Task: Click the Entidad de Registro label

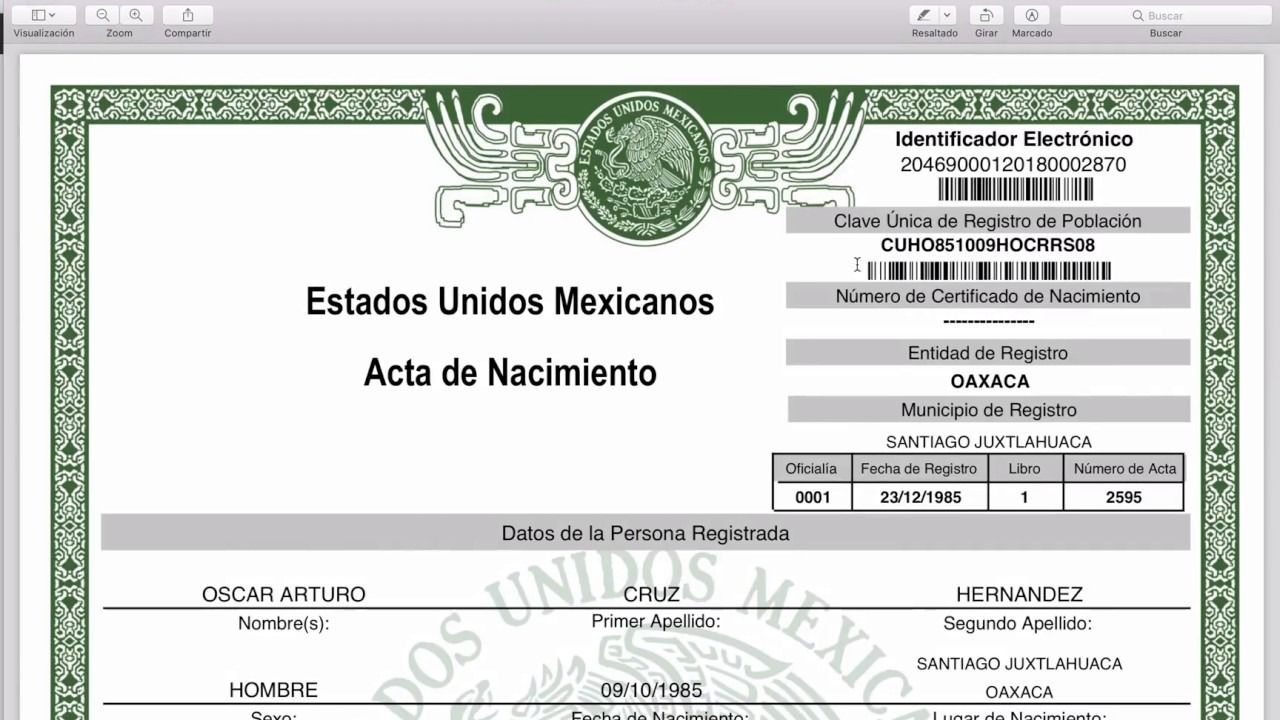Action: tap(988, 353)
